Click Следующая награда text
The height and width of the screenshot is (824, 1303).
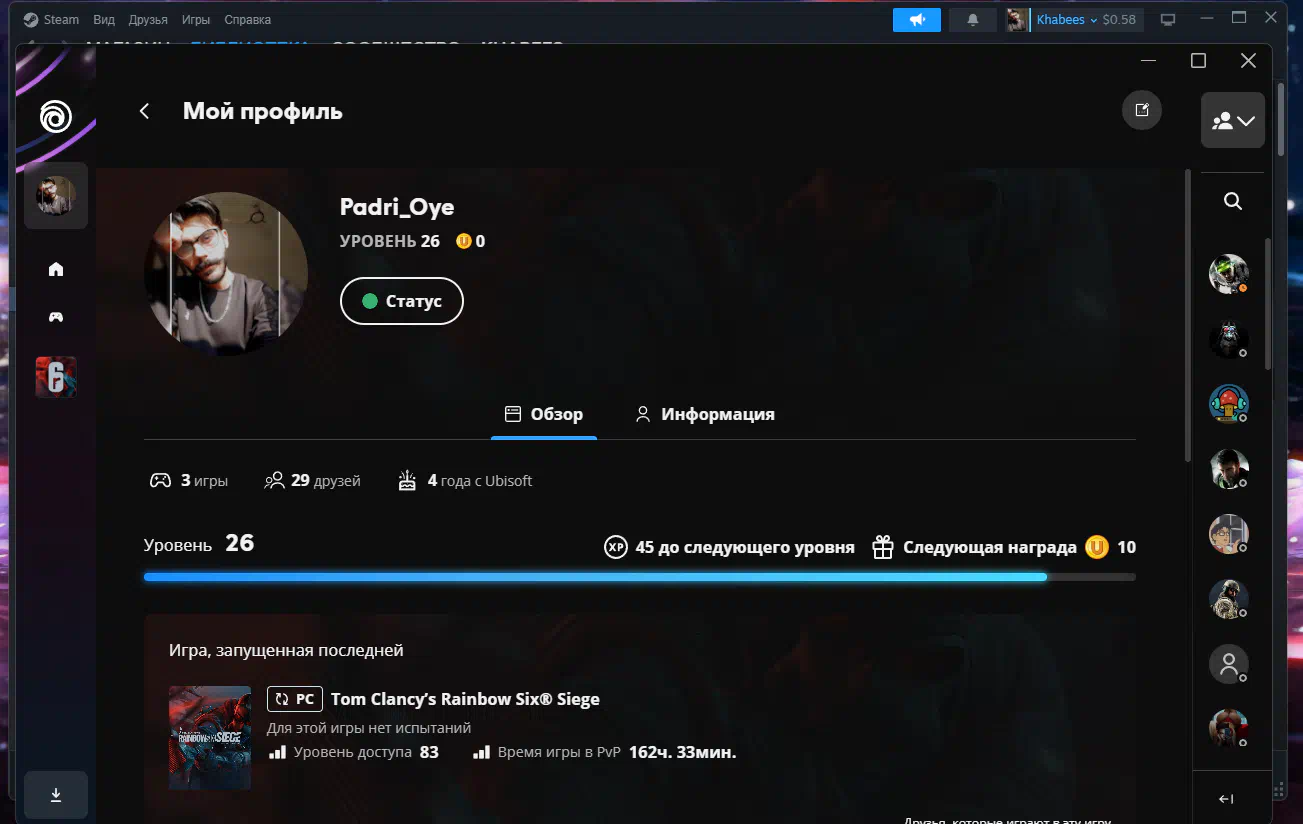[x=990, y=547]
